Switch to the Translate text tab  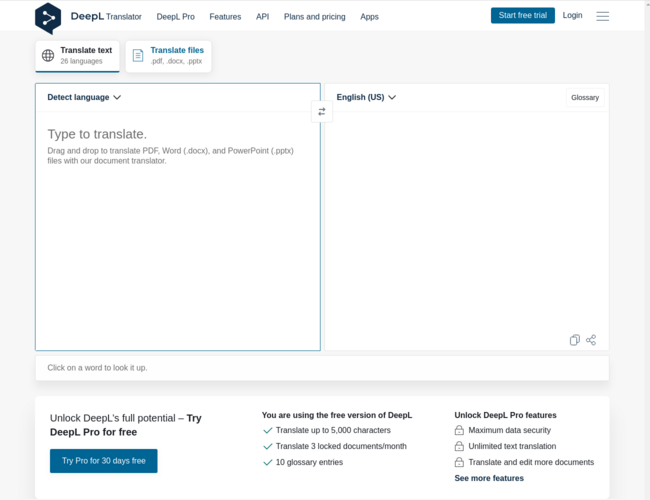tap(78, 56)
